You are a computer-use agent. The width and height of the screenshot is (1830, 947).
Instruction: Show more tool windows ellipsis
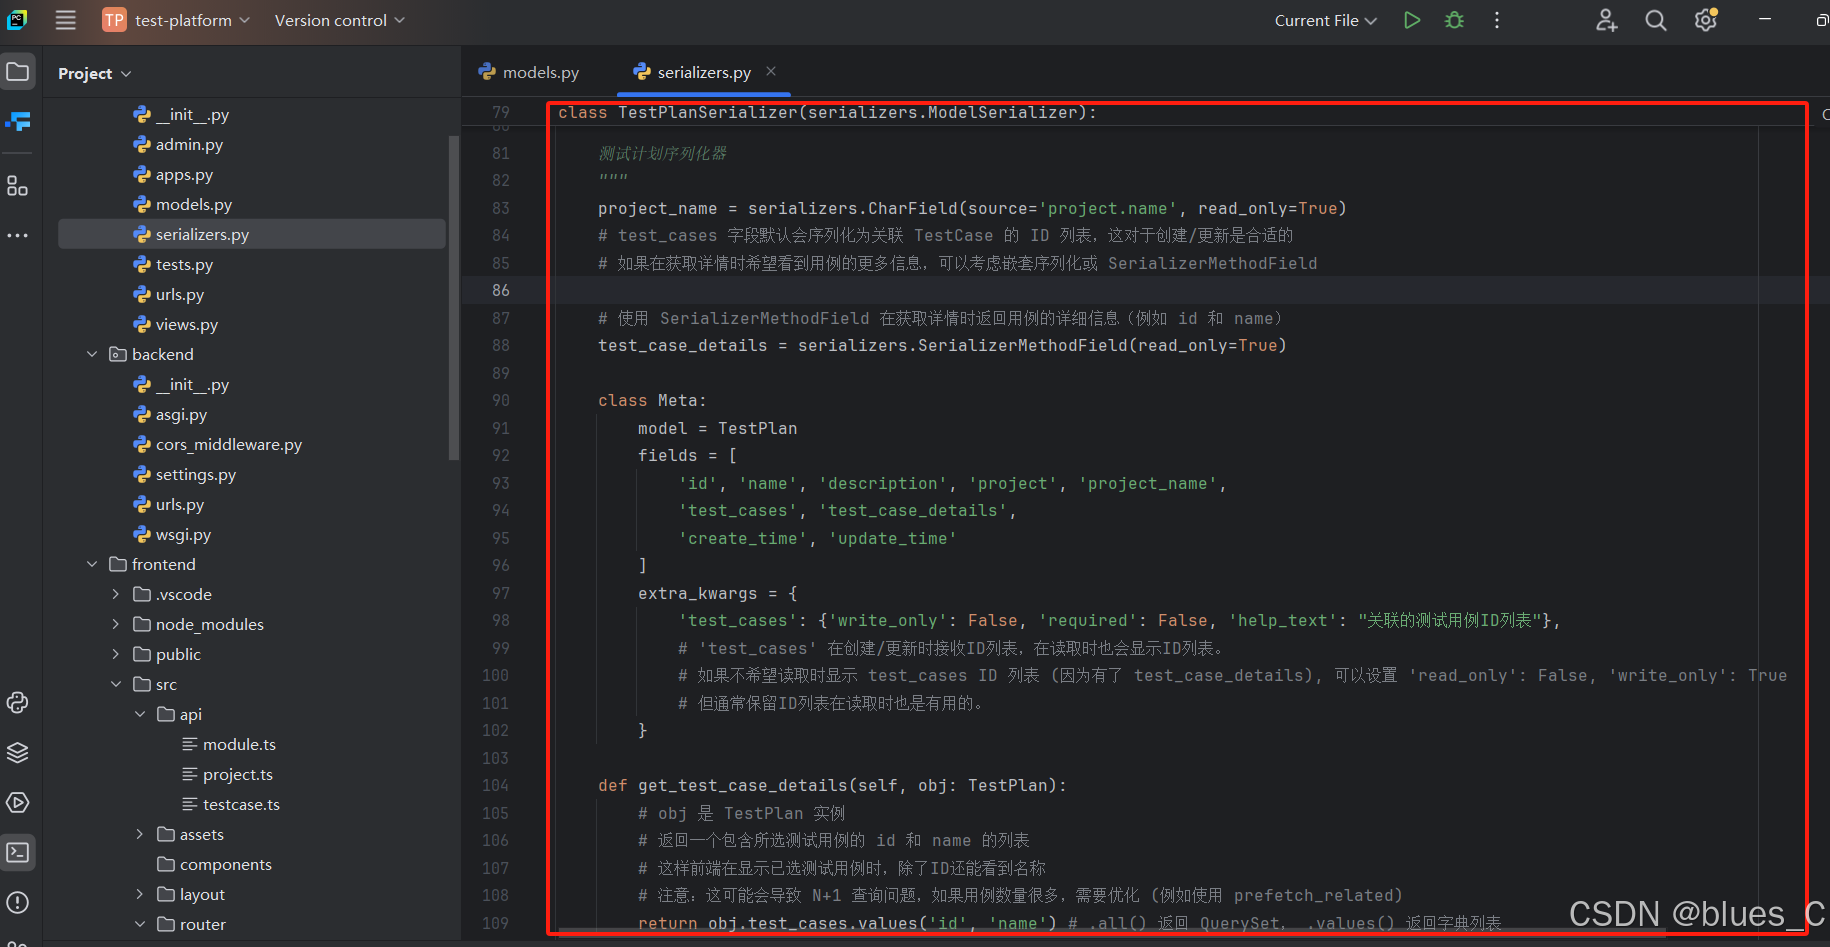(x=18, y=236)
